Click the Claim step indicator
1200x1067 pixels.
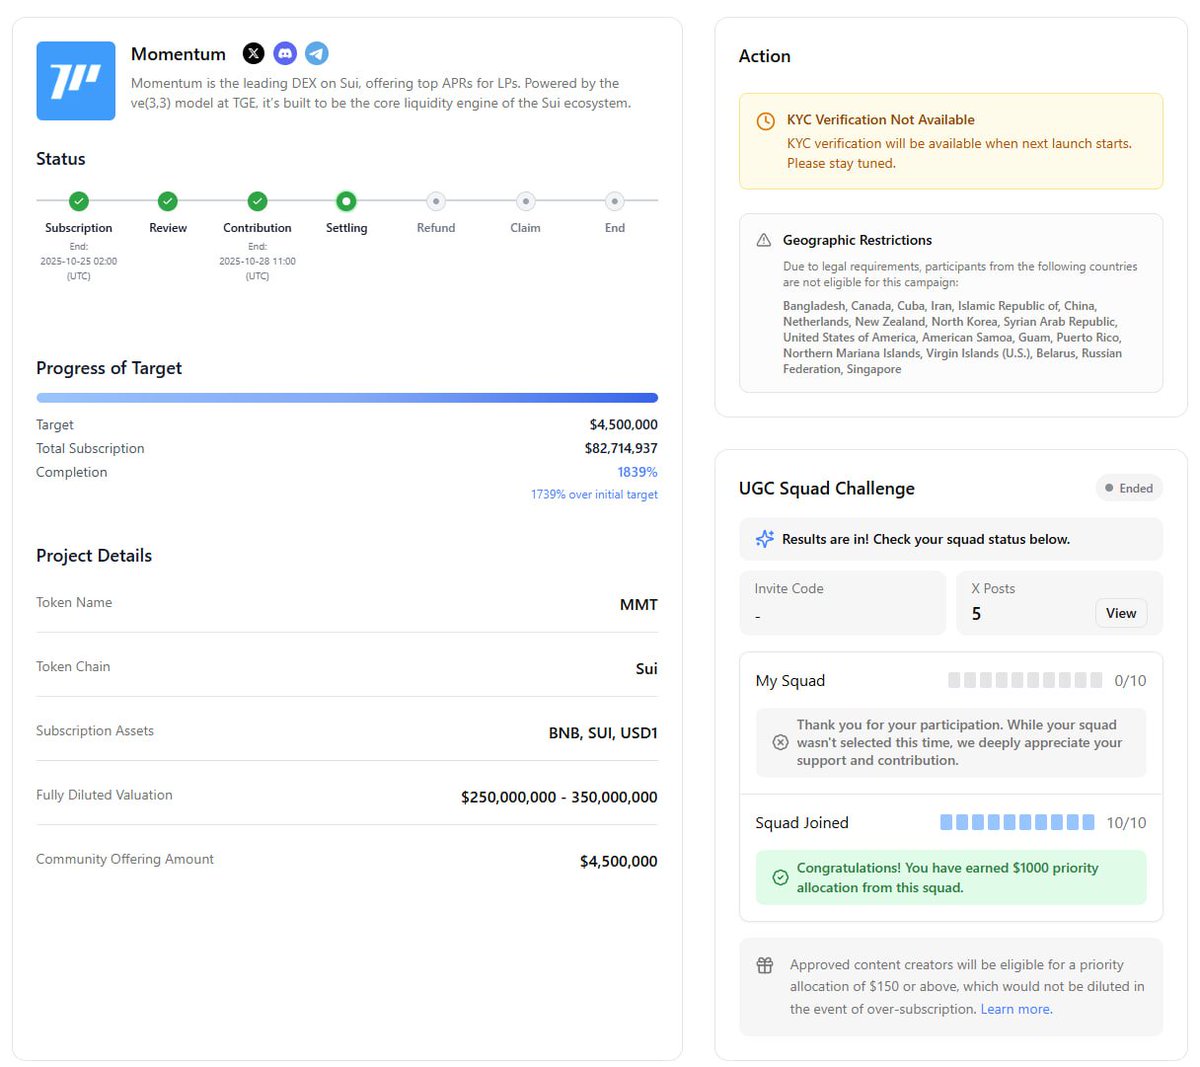point(526,201)
